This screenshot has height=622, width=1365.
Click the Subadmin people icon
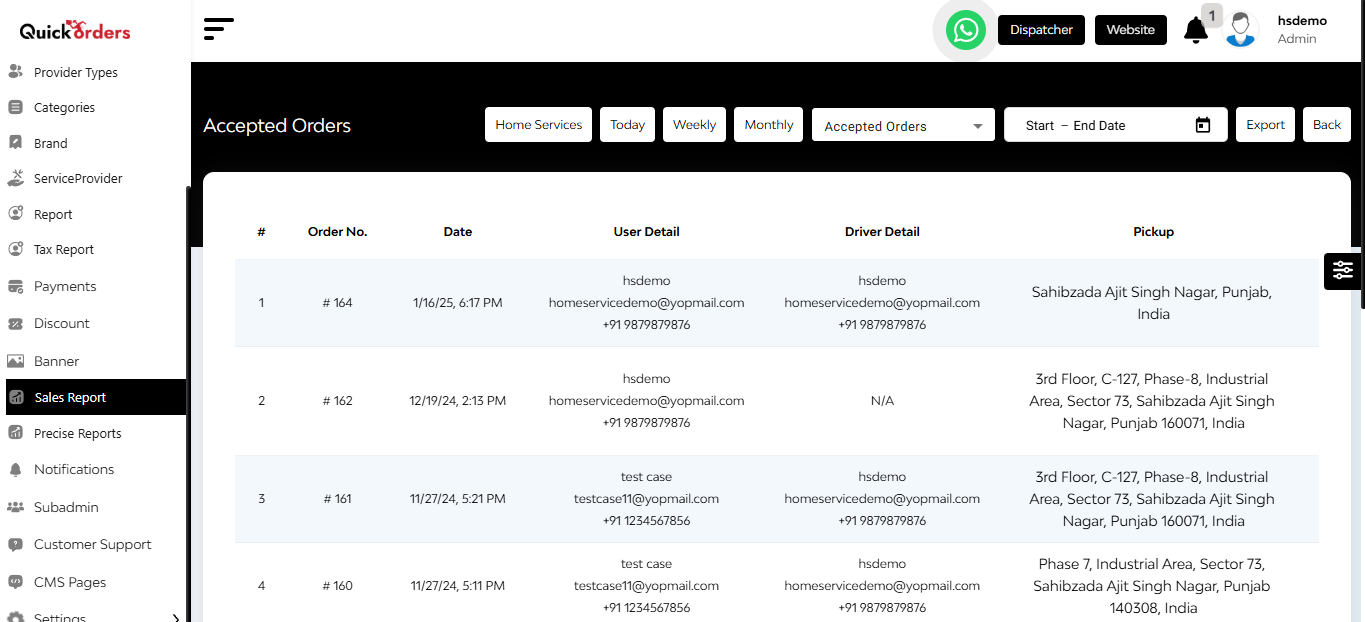point(15,507)
